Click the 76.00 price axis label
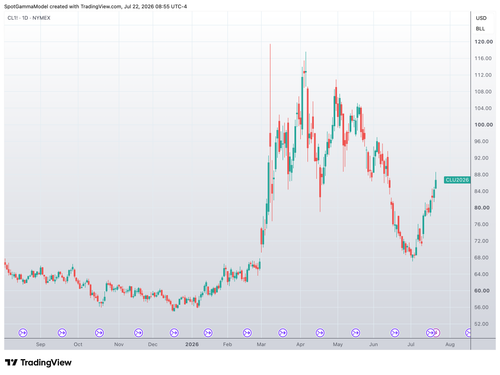This screenshot has width=500, height=375. pos(482,224)
